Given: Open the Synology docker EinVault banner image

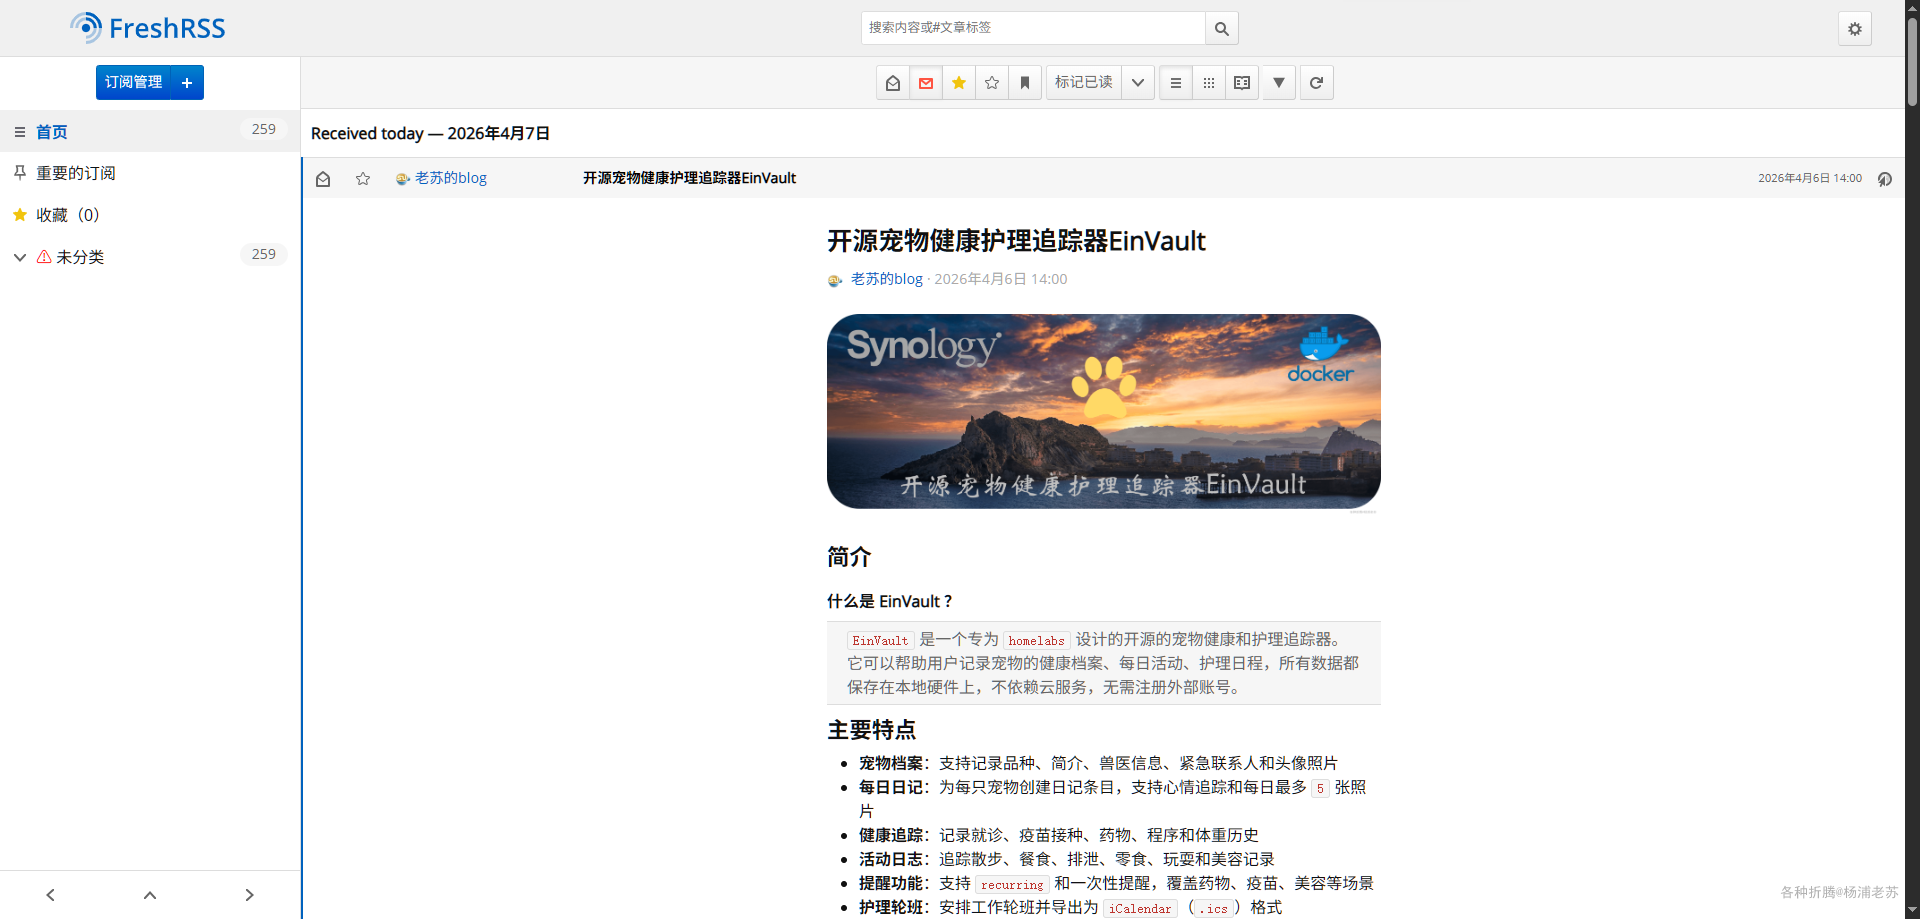Looking at the screenshot, I should point(1104,411).
